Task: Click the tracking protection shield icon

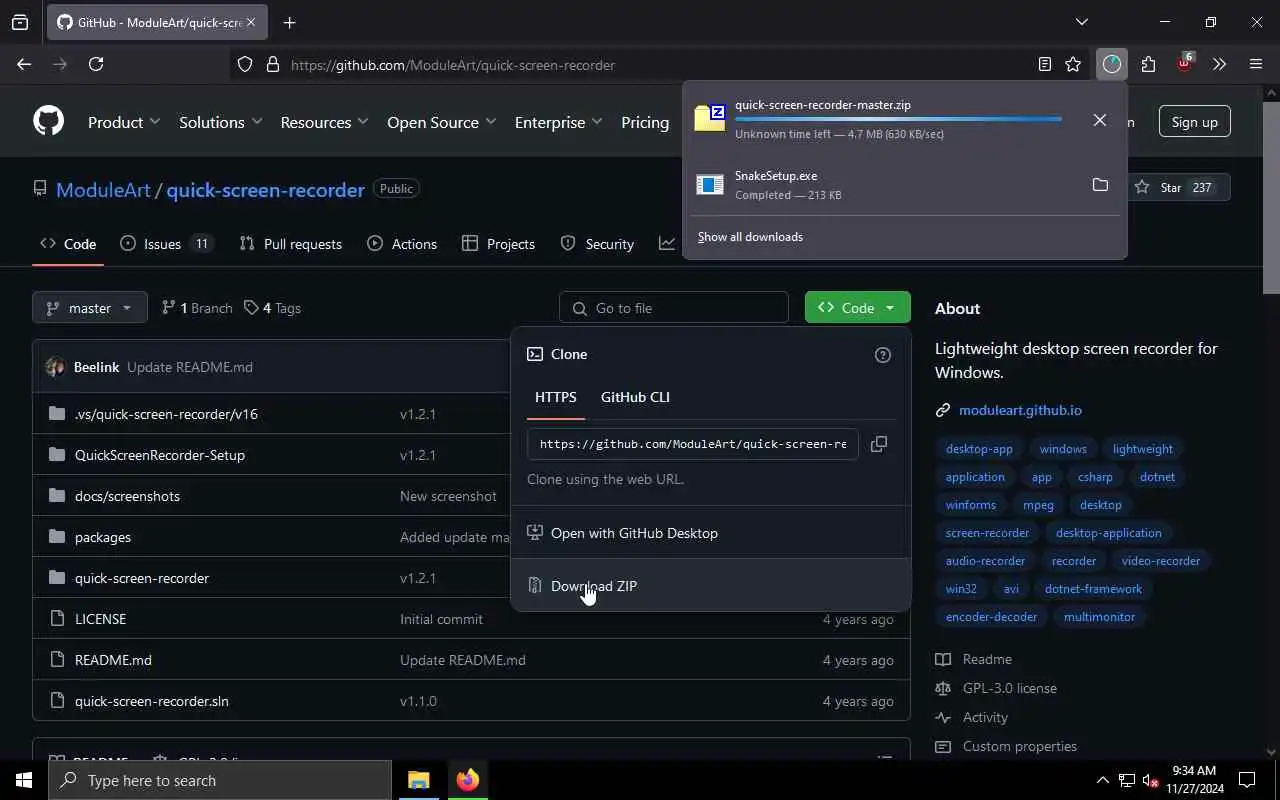Action: [x=245, y=64]
